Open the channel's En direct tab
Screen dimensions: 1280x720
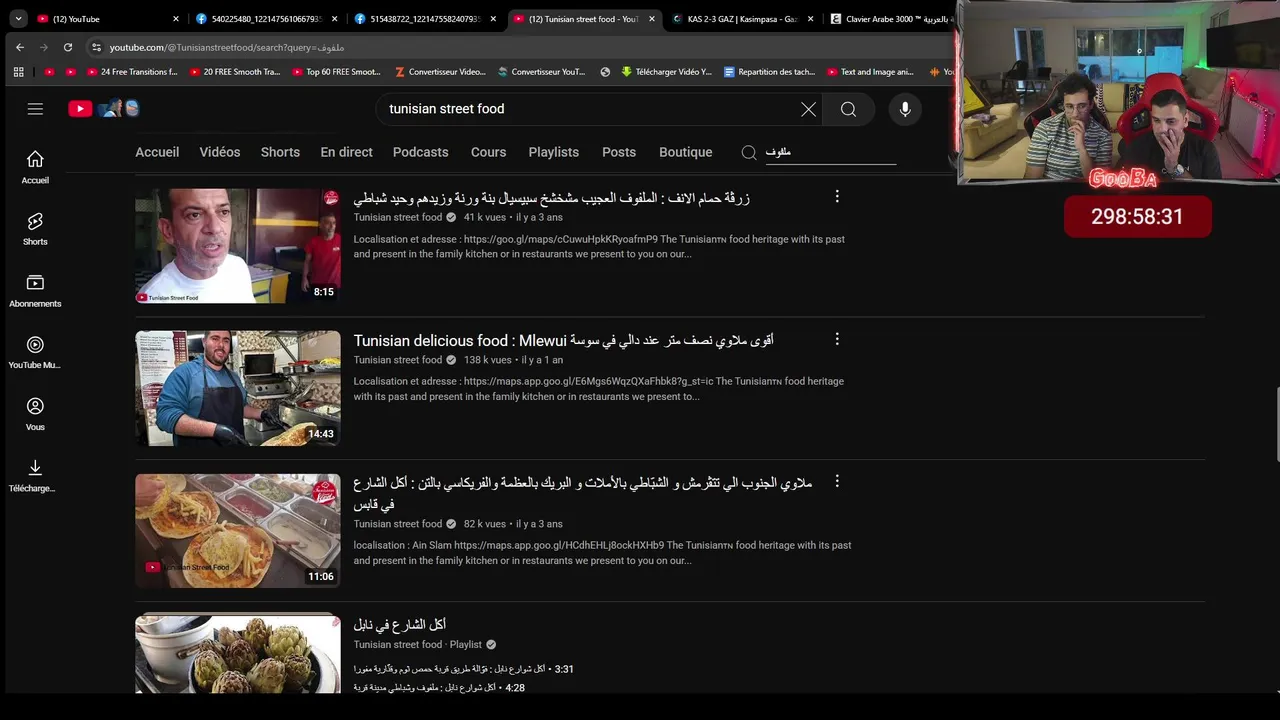click(346, 152)
